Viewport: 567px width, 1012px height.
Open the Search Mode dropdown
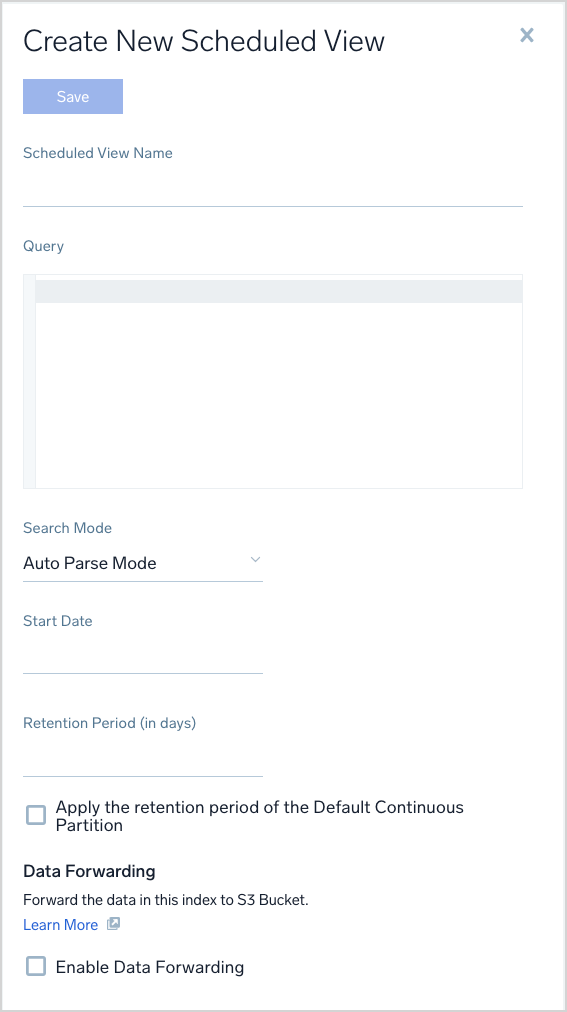[143, 563]
